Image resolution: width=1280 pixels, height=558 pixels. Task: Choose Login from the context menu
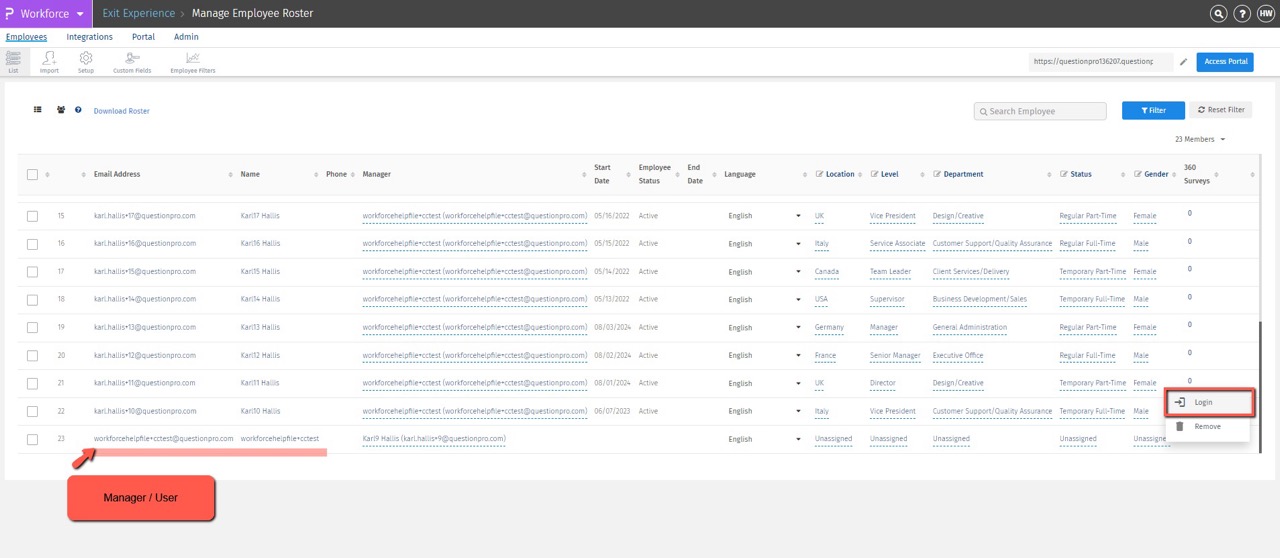[x=1209, y=402]
